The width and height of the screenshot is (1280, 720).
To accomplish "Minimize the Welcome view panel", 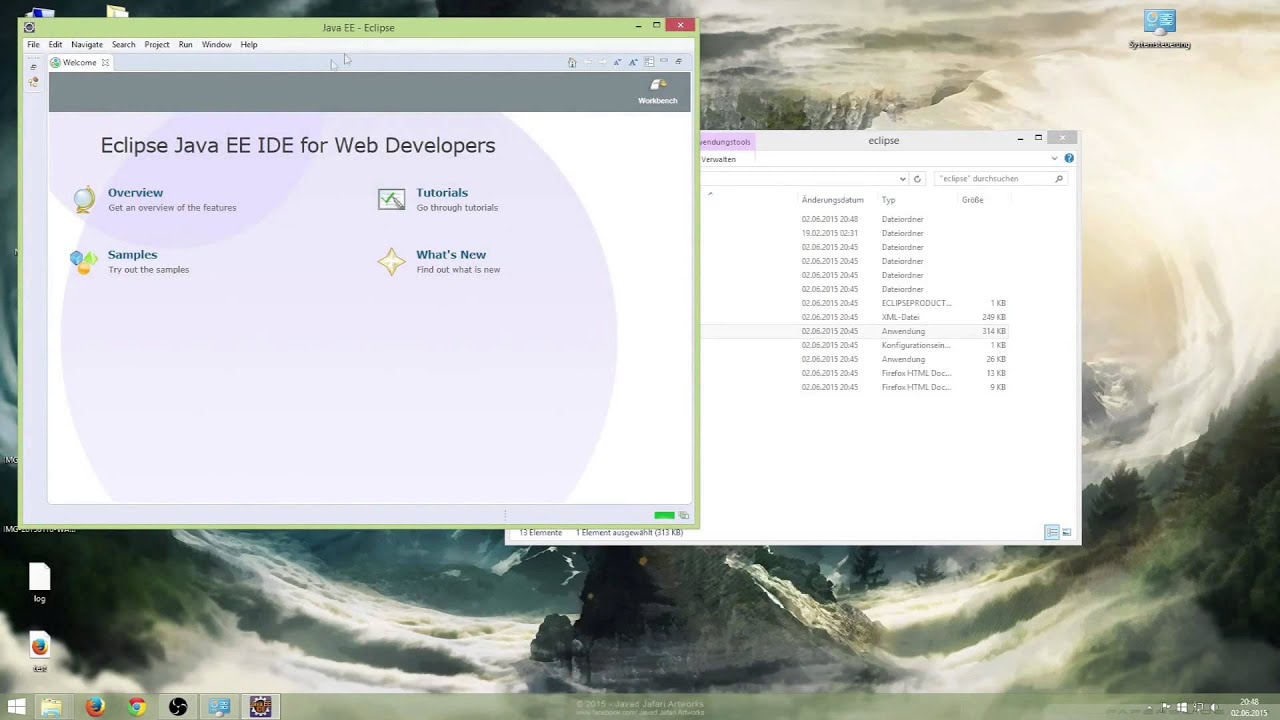I will (x=663, y=62).
